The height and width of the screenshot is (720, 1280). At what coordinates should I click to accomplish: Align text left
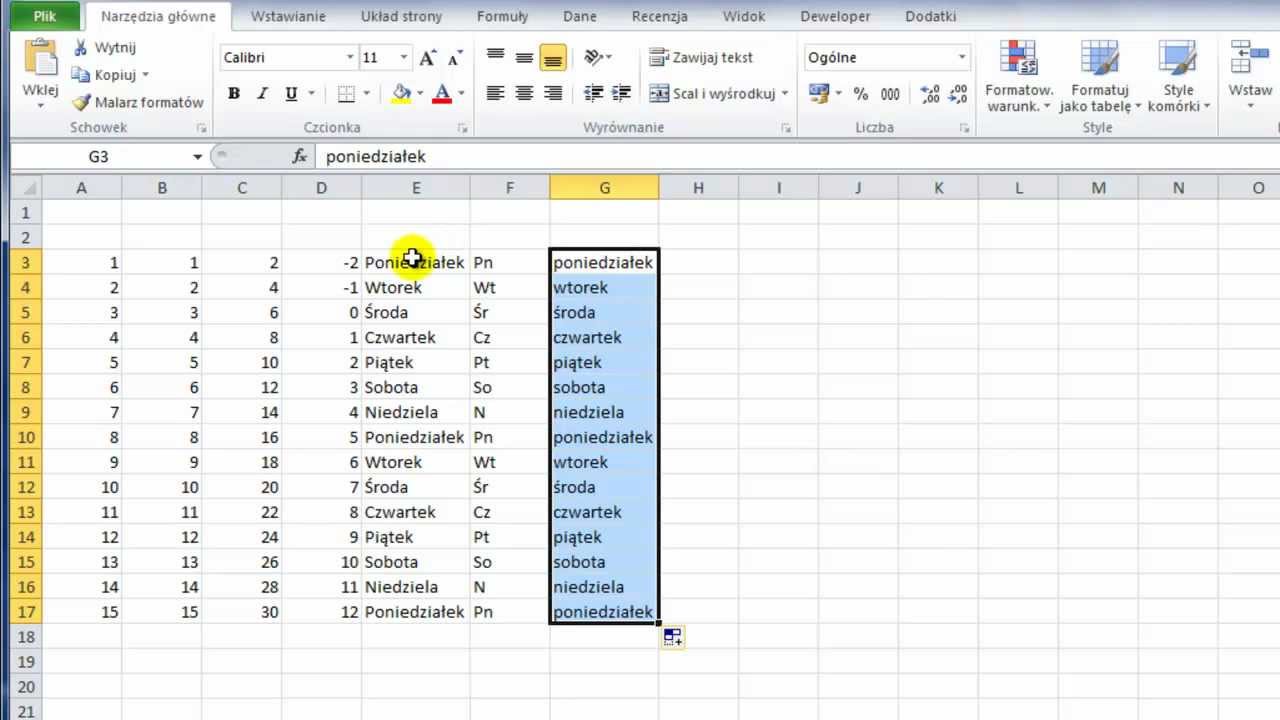pos(495,93)
